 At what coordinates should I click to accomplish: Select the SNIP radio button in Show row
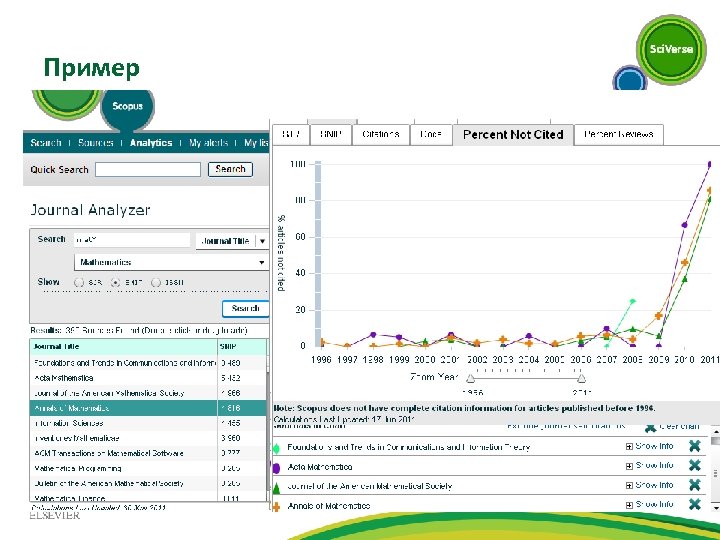(116, 282)
